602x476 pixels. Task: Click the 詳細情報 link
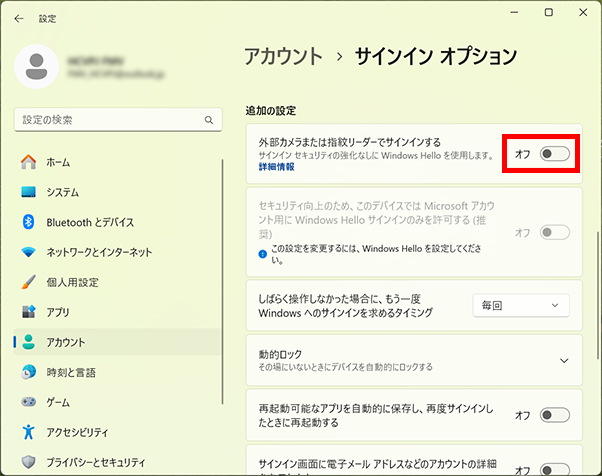tap(276, 168)
